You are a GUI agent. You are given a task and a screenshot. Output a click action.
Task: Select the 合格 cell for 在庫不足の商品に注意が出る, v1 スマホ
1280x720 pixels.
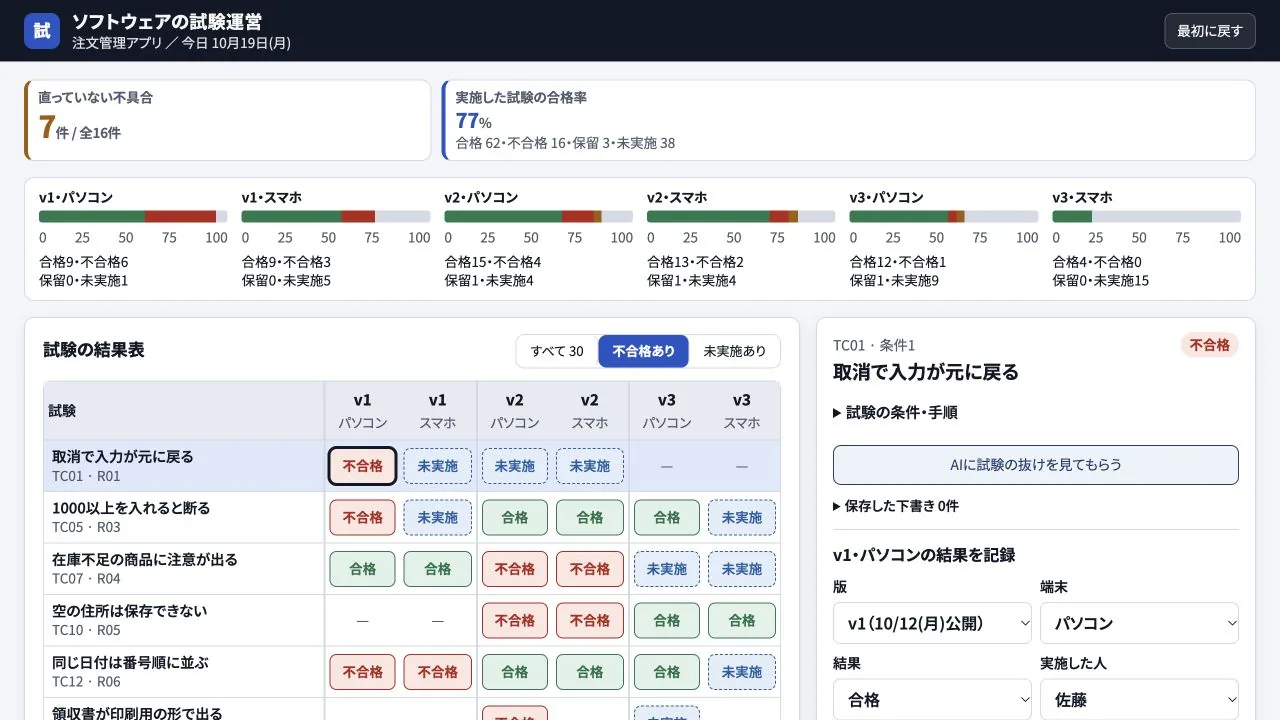point(438,569)
